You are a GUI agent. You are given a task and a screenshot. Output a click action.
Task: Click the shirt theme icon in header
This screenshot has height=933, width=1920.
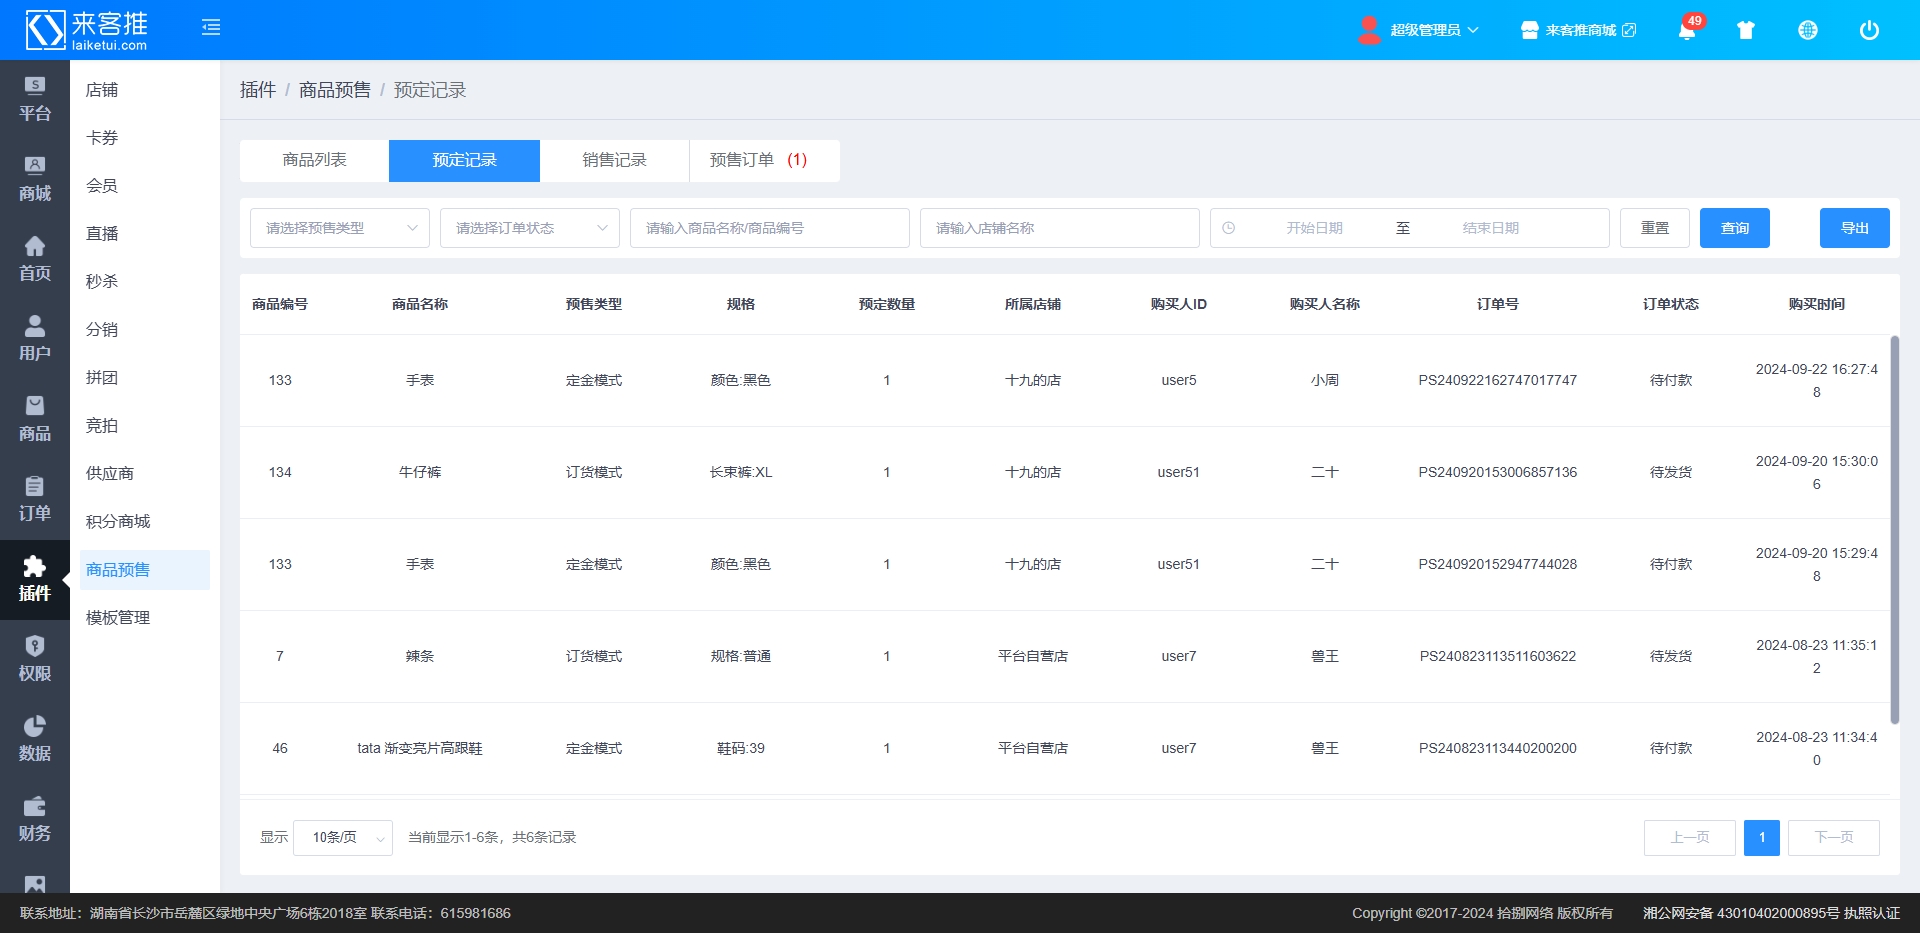click(1746, 30)
